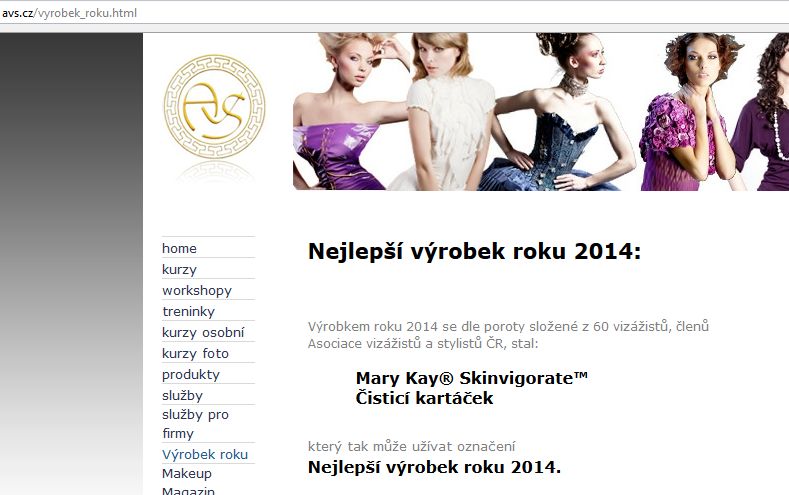Click text 'Čisticí kartáček'
Screen dimensions: 789x495
click(424, 398)
